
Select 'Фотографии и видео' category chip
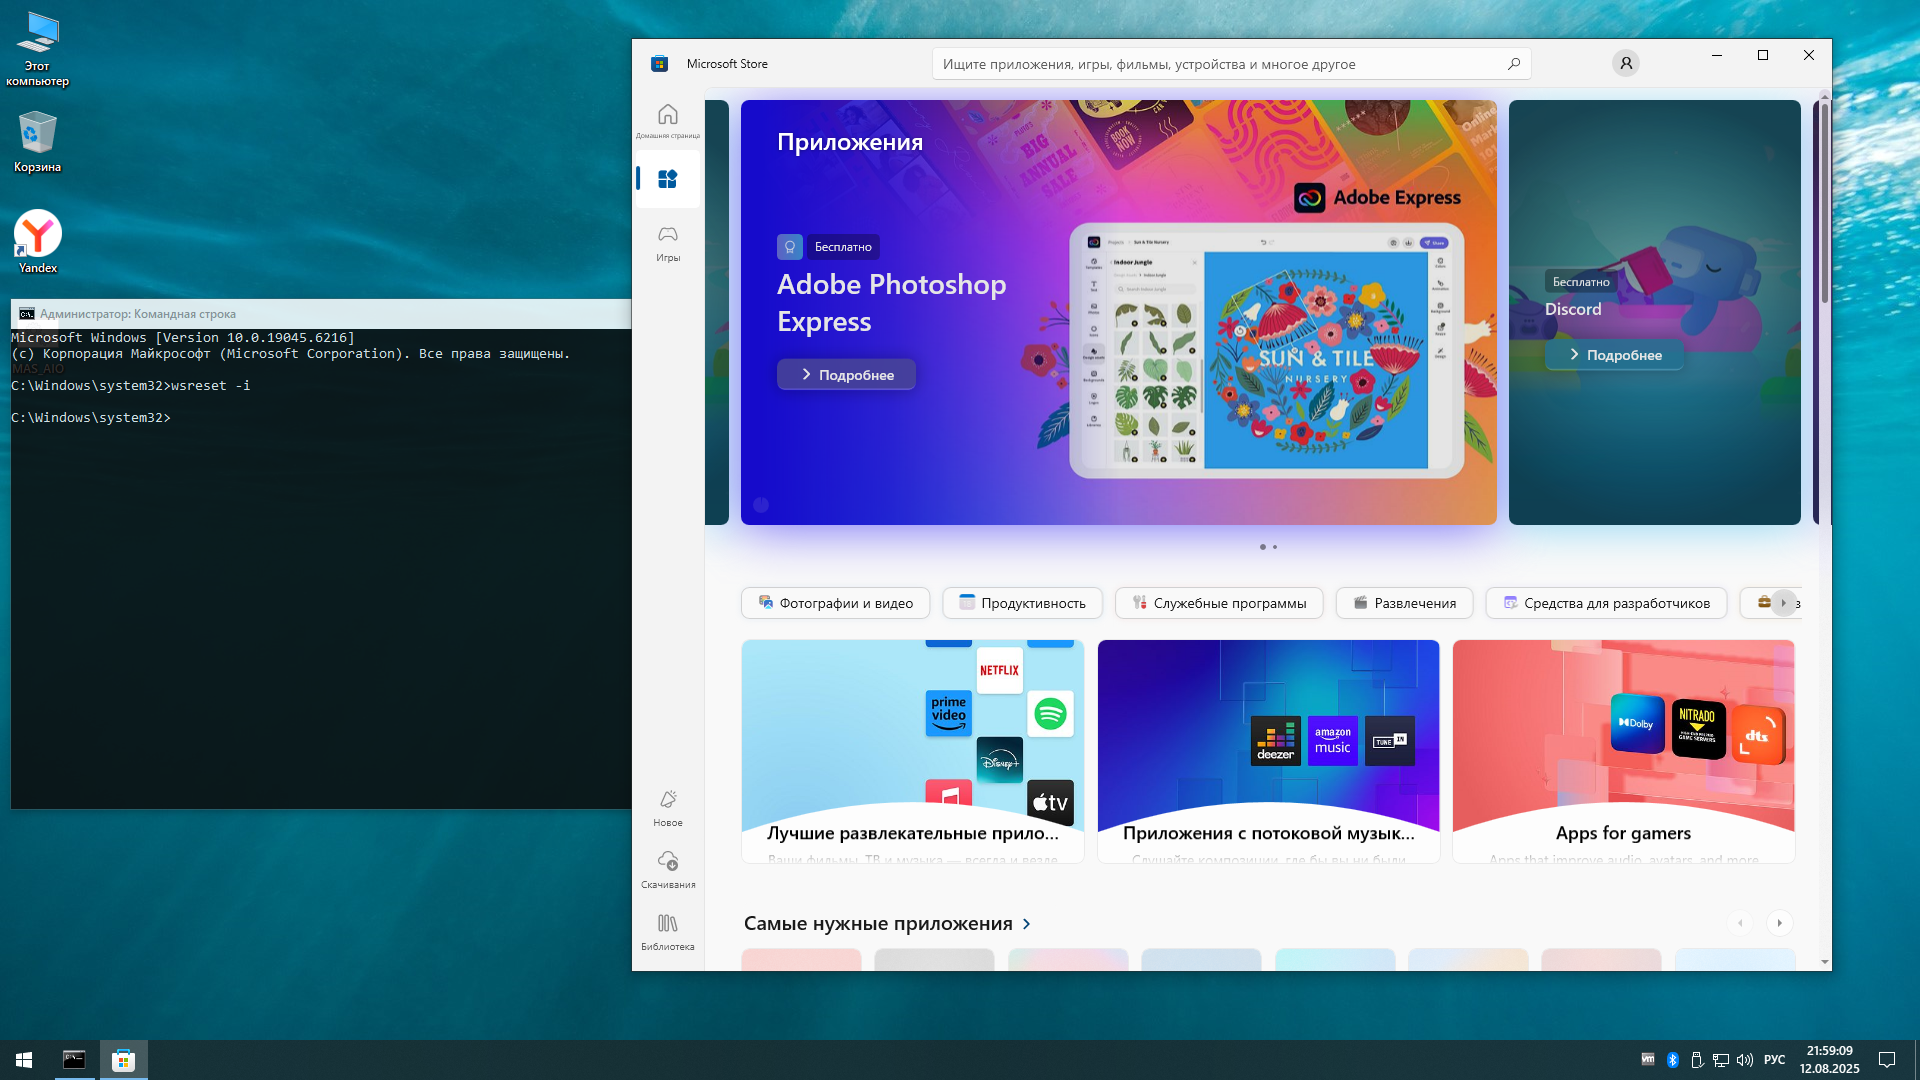835,603
